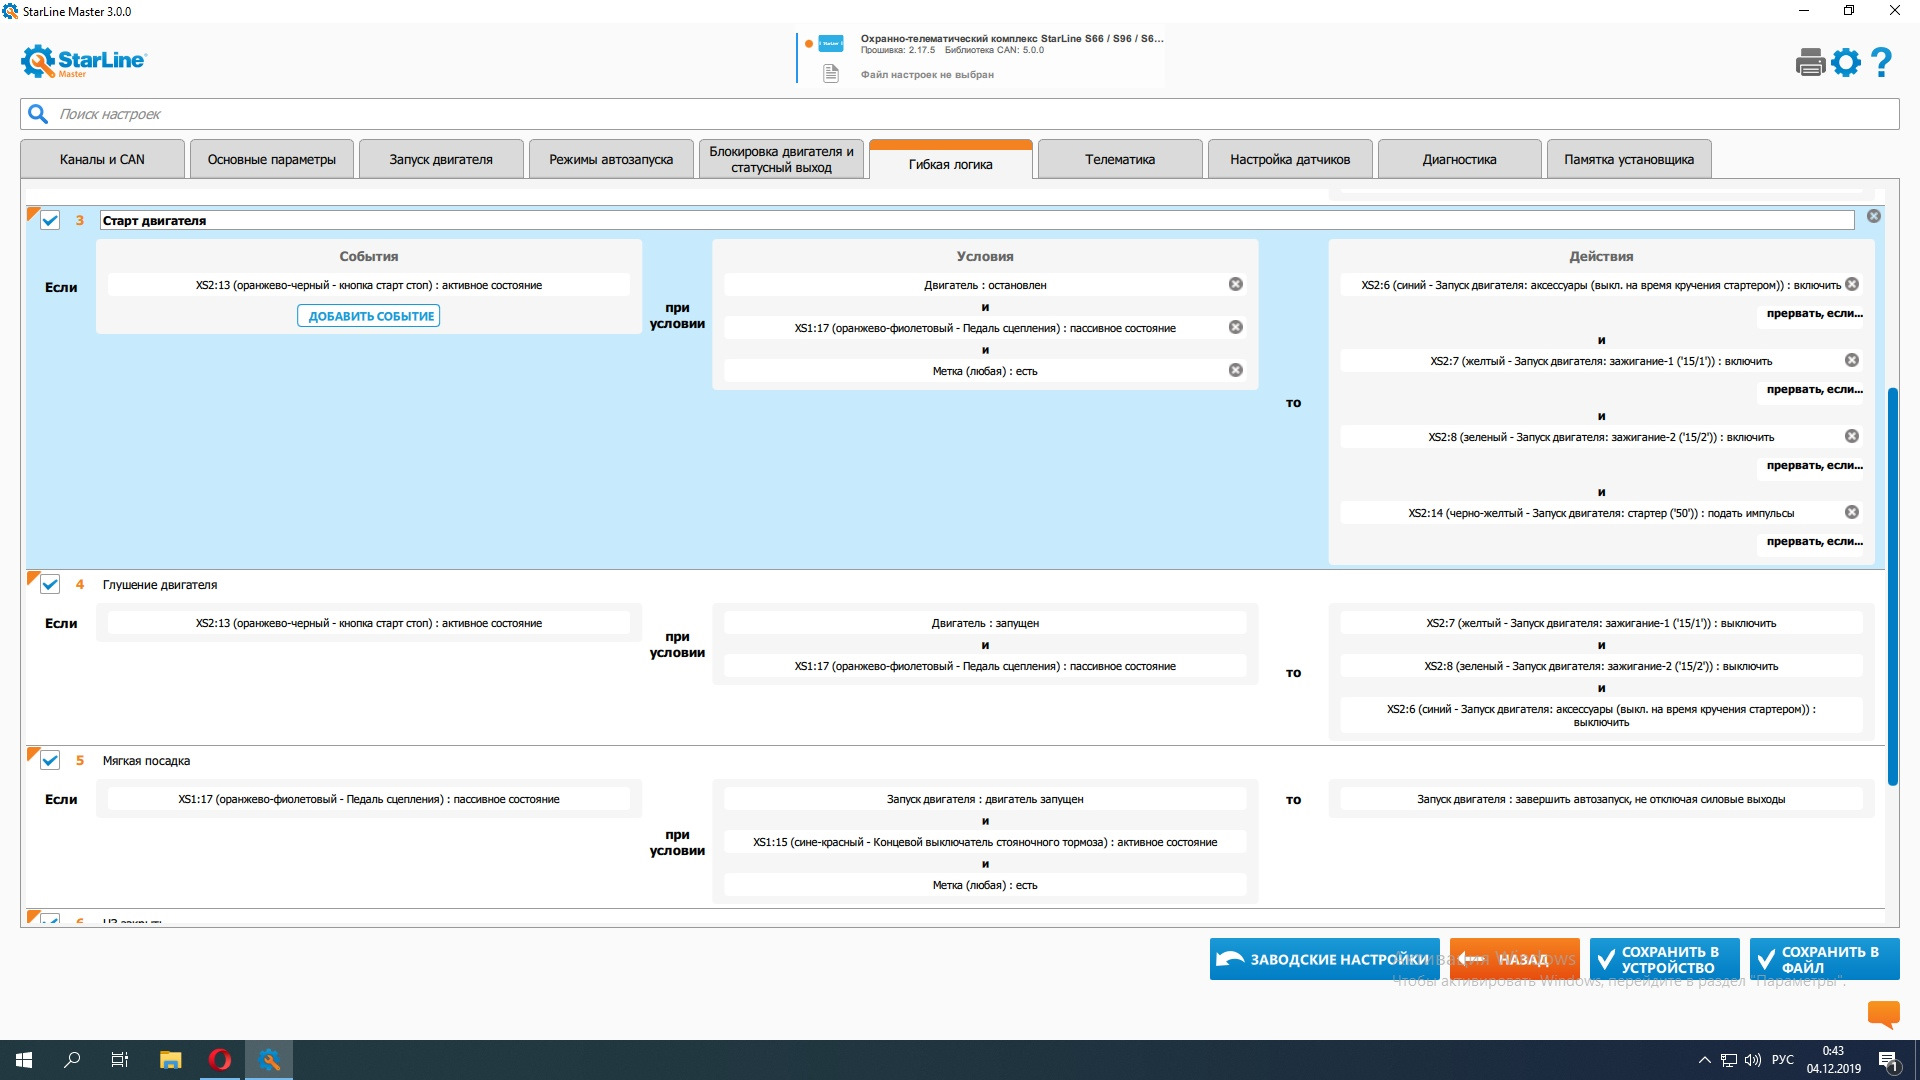Click the printer icon in header
The height and width of the screenshot is (1080, 1920).
1810,63
